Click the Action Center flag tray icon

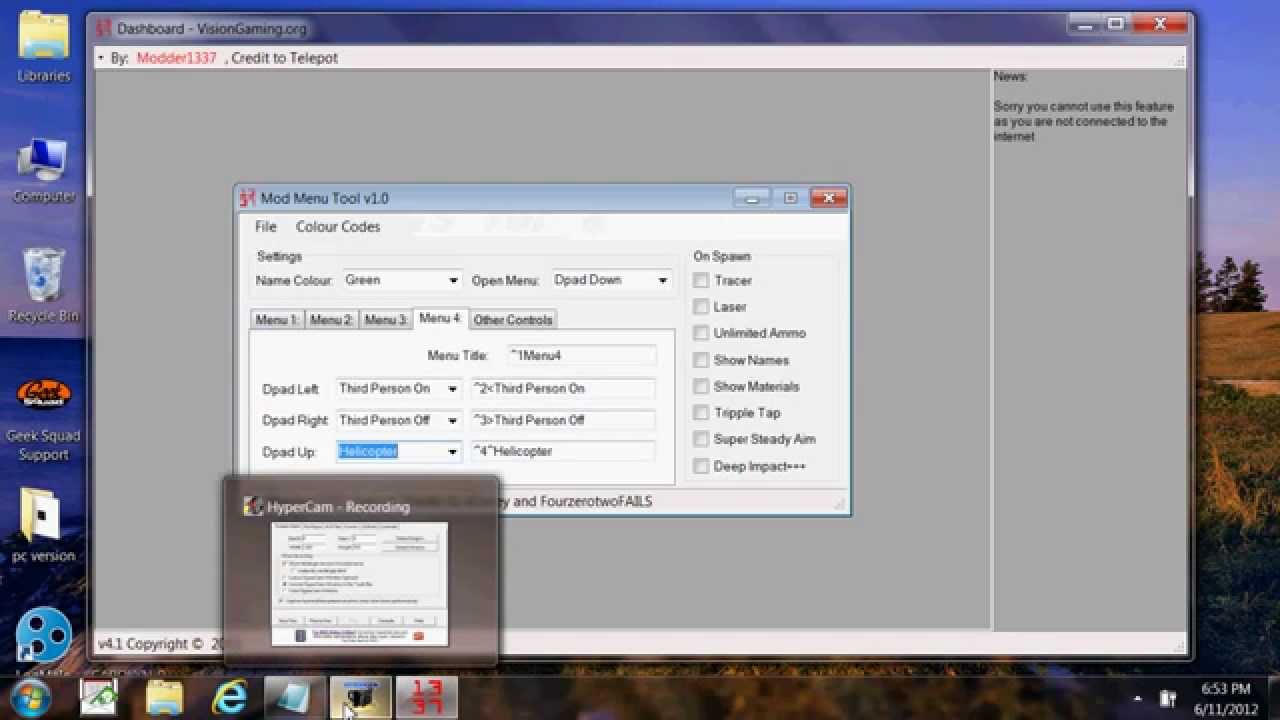point(1168,698)
